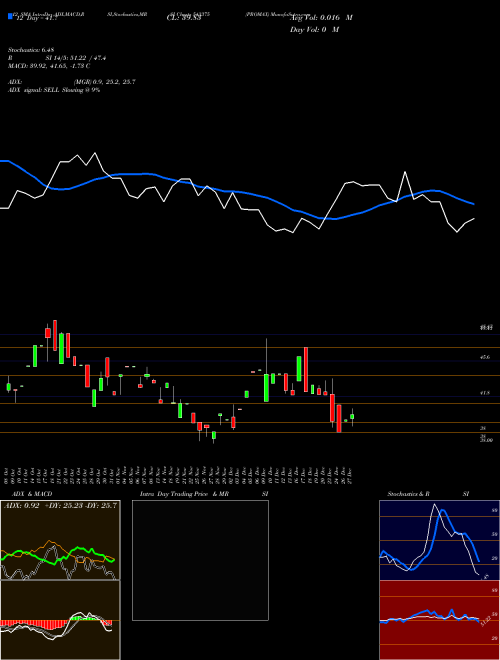Select the '12 Day = 41.7' legend text
The image size is (500, 660).
point(36,19)
